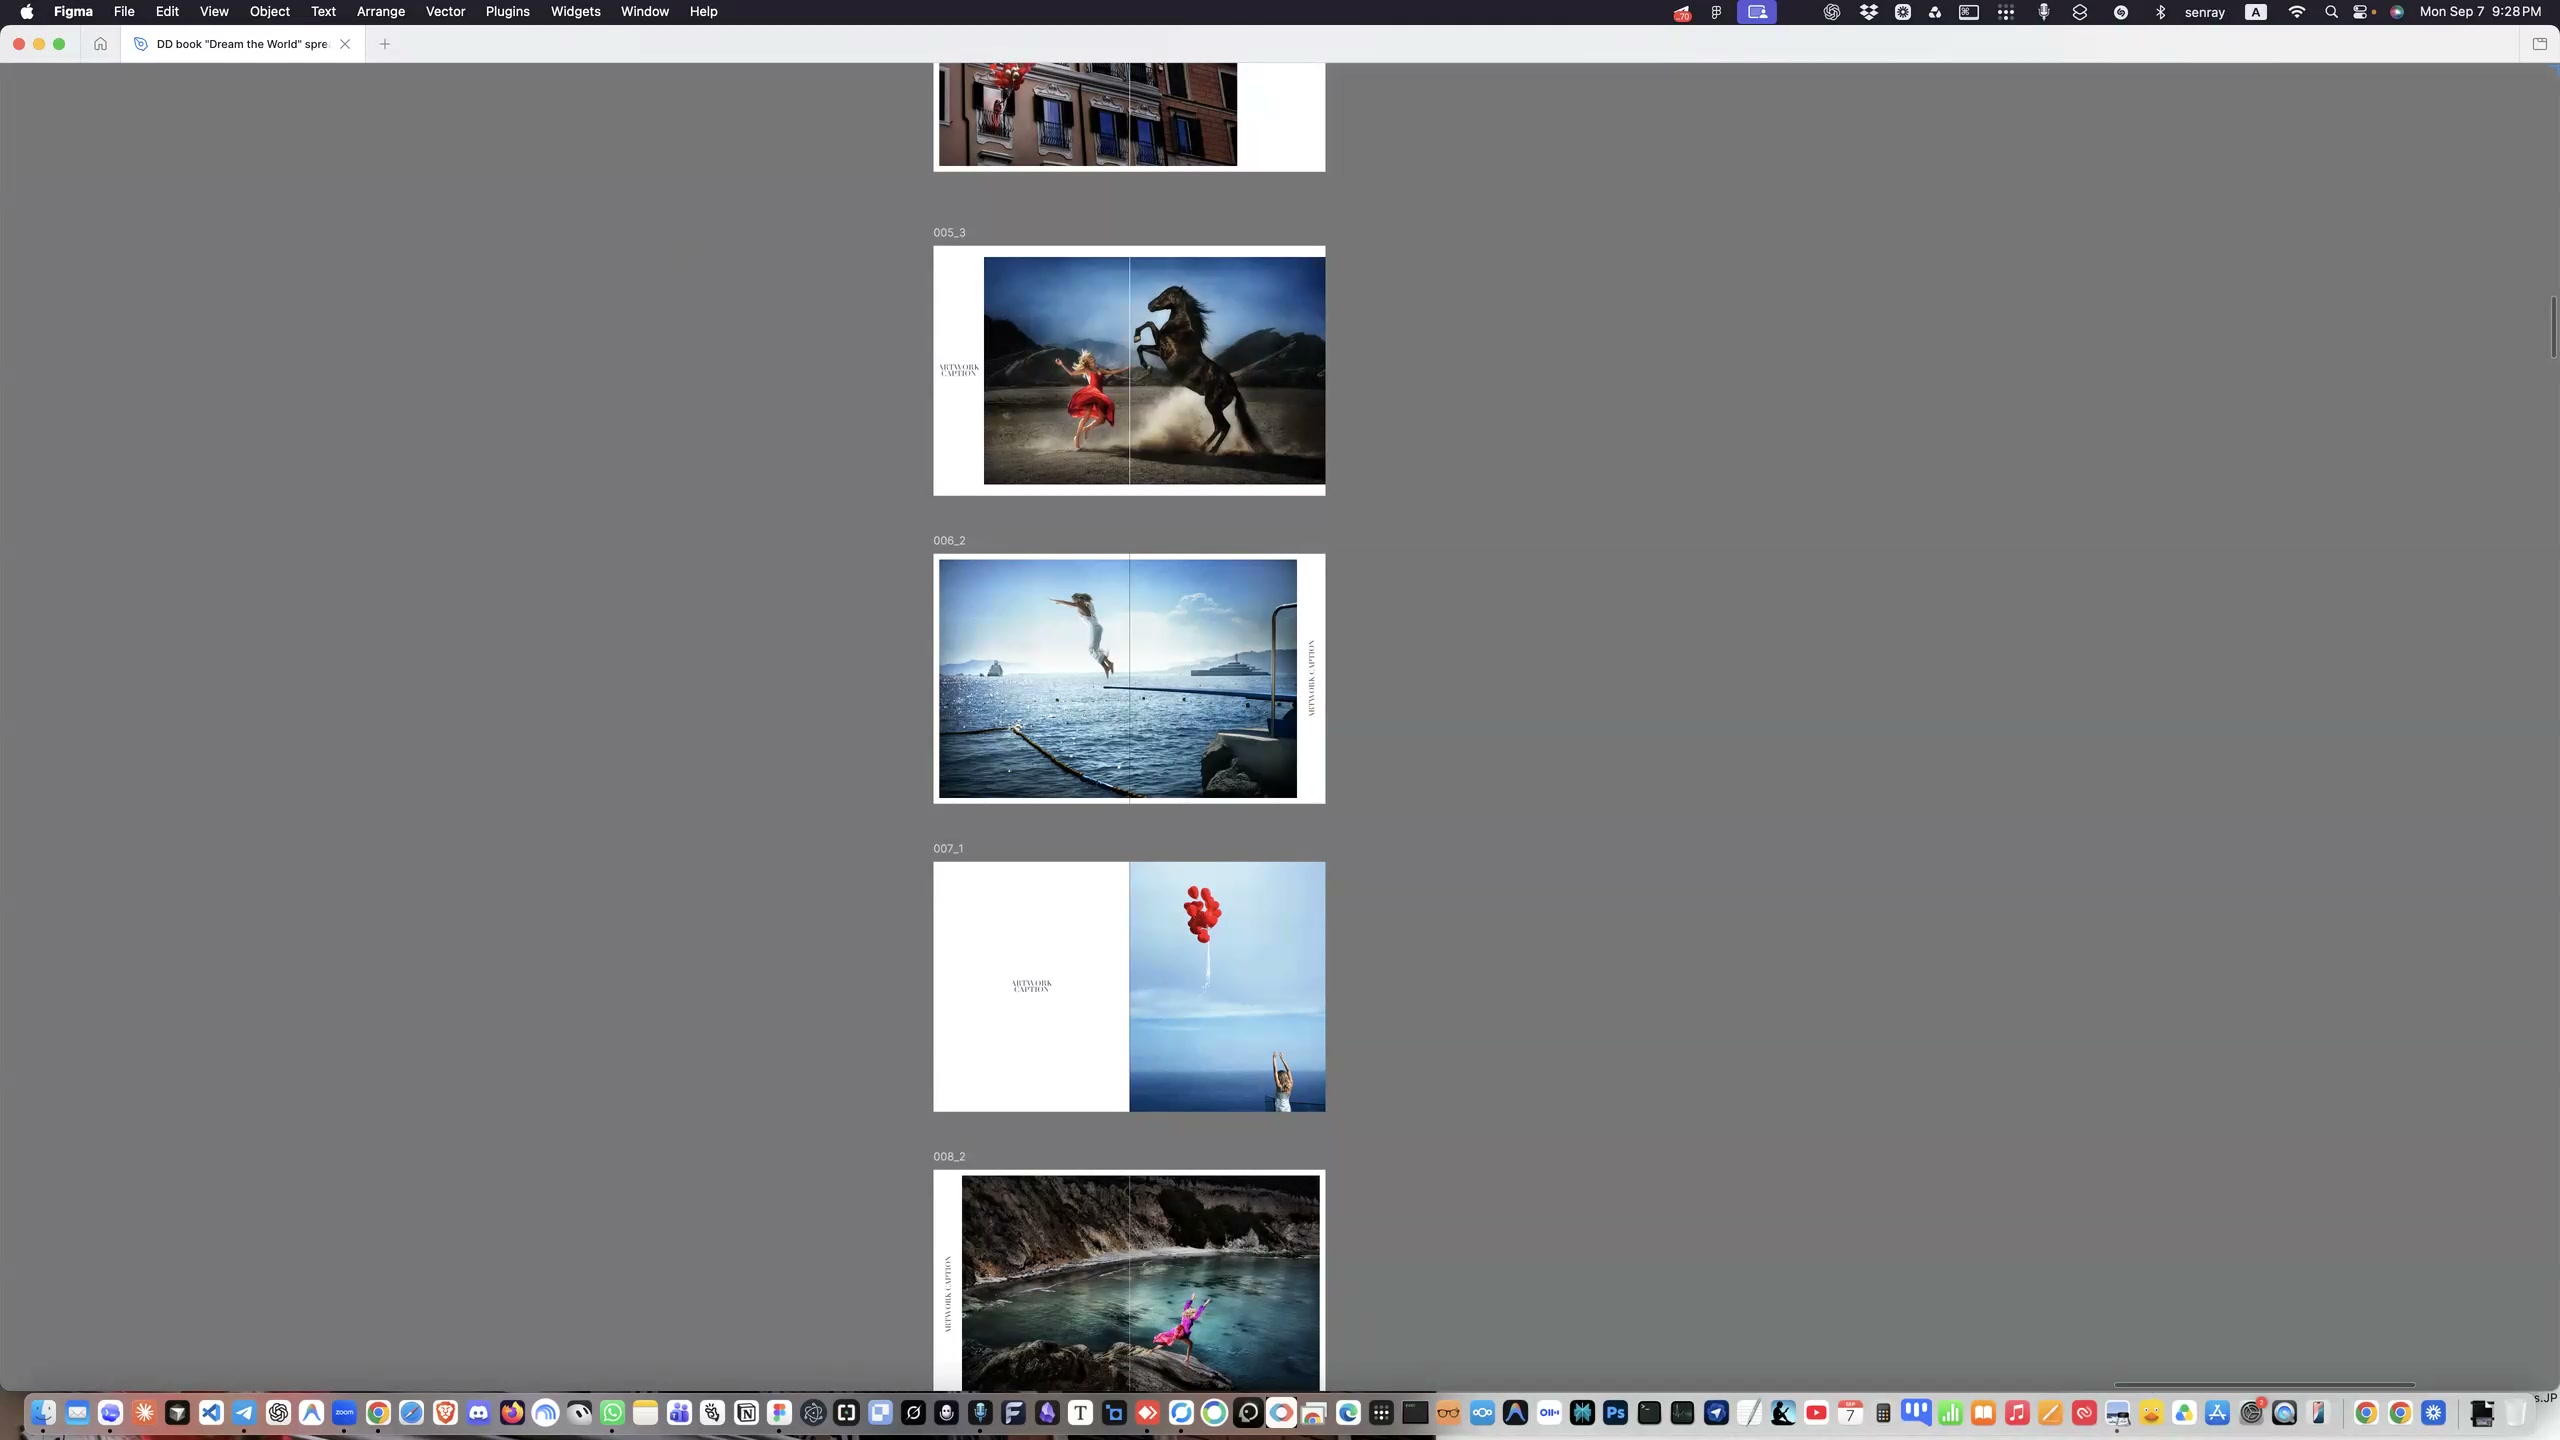Click the Artwork Caption text on frame 007_1
The image size is (2560, 1440).
[1031, 986]
